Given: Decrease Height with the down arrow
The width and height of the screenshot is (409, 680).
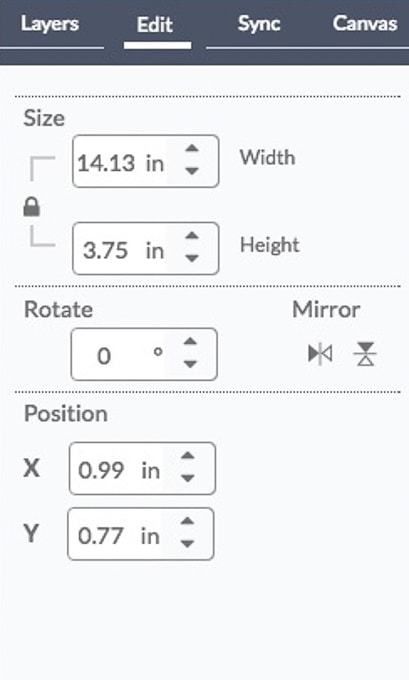Looking at the screenshot, I should point(192,258).
